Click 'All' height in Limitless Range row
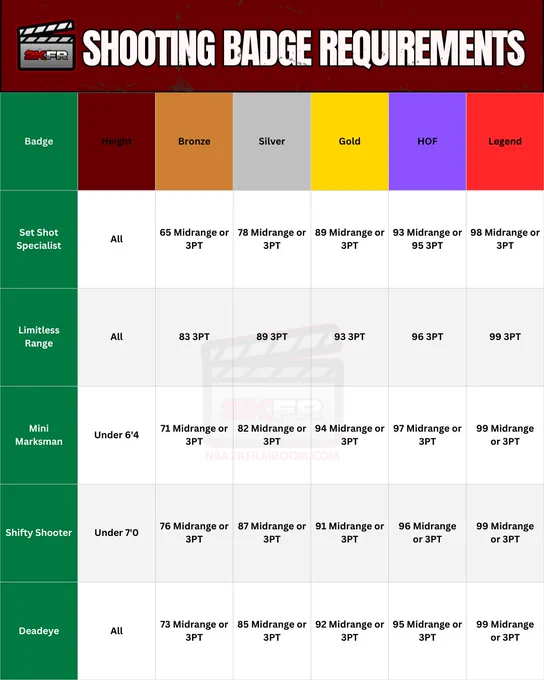The width and height of the screenshot is (544, 680). tap(116, 337)
